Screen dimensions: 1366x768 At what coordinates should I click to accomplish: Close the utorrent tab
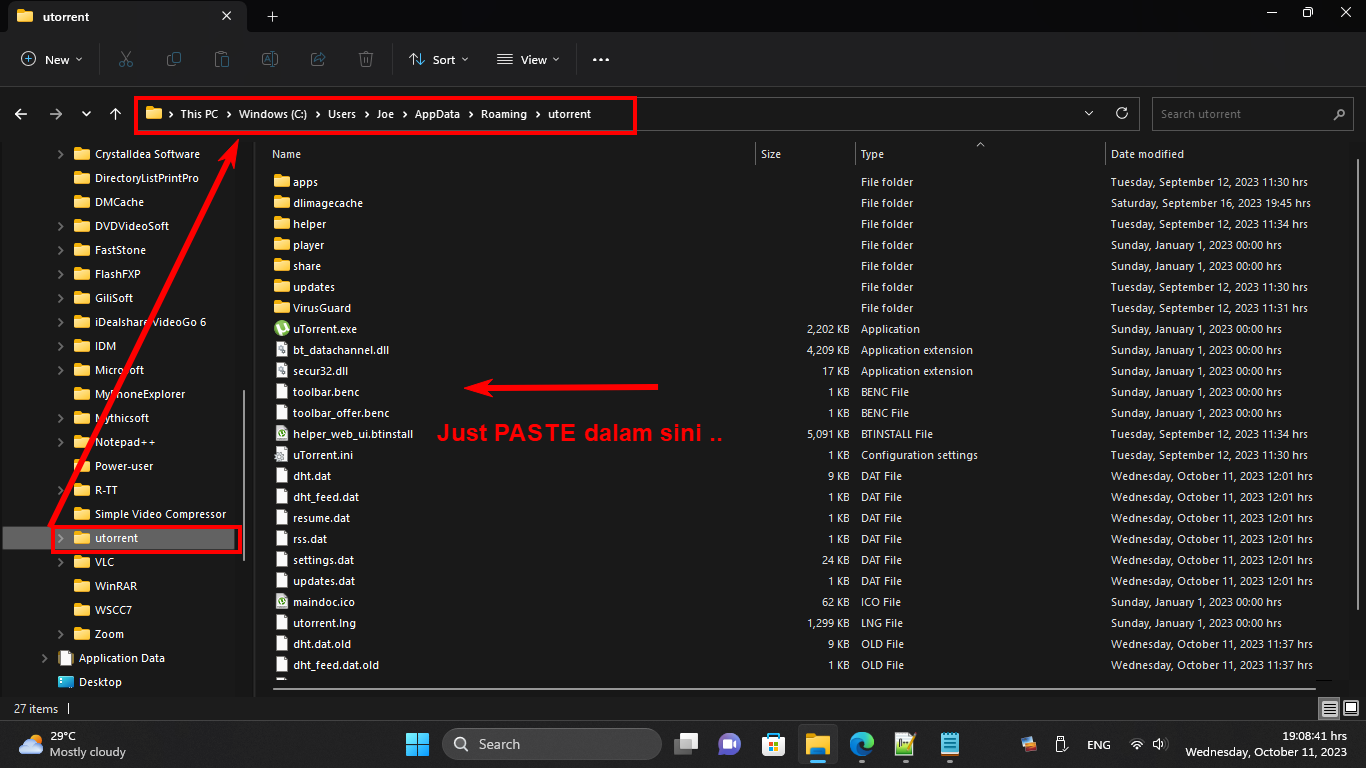tap(227, 16)
